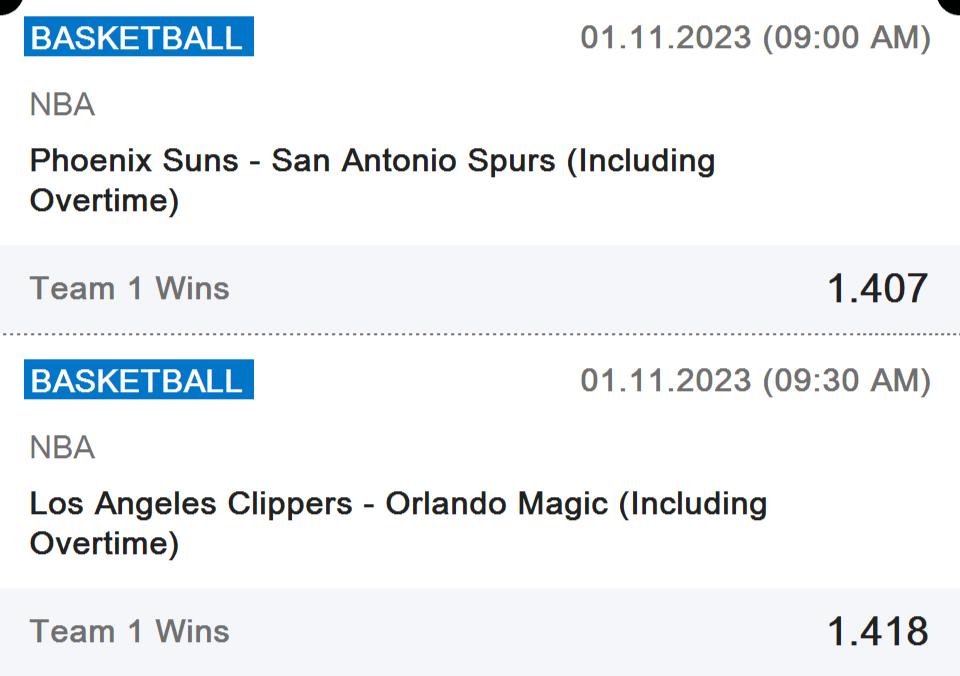Click Team 1 Wins in the Clippers-Magic bet
Image resolution: width=960 pixels, height=676 pixels.
pos(130,632)
